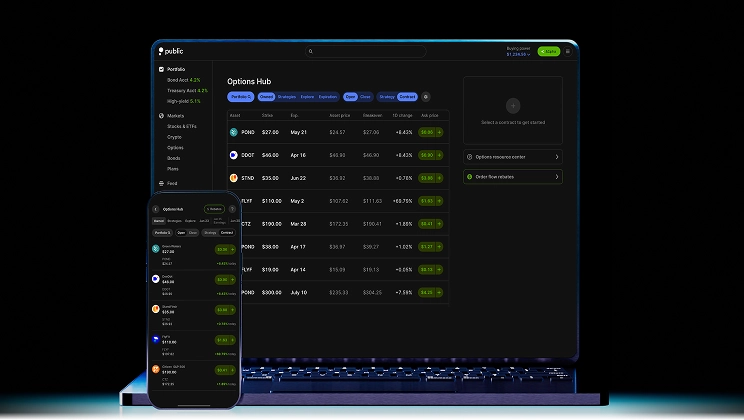Open the hamburger menu in the top-right corner
This screenshot has width=744, height=420.
click(x=568, y=51)
